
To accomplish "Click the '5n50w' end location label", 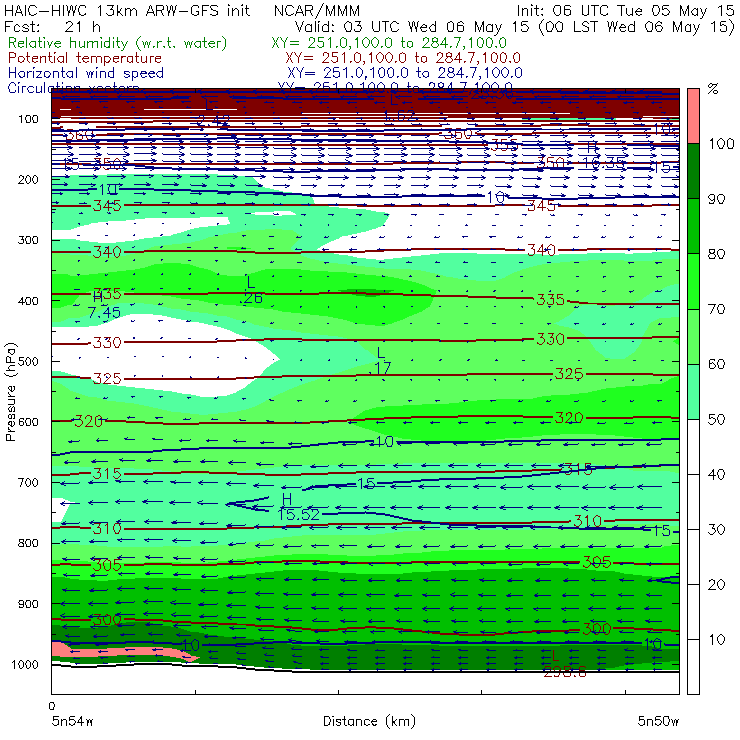I will (x=658, y=722).
